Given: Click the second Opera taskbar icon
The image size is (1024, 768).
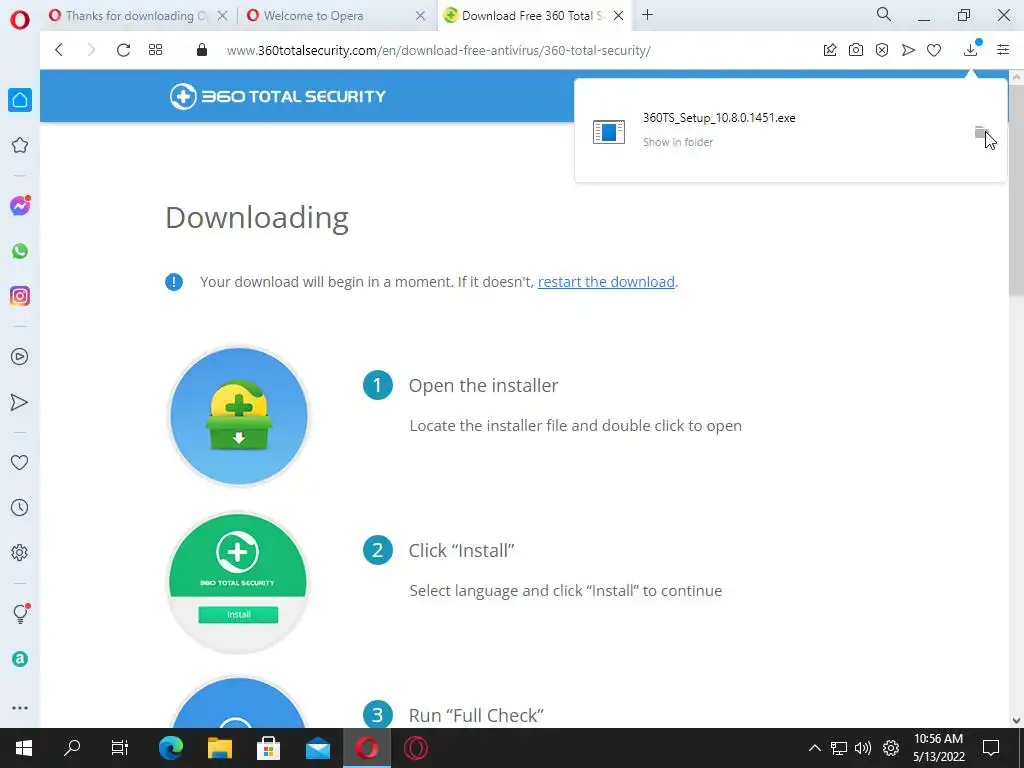Looking at the screenshot, I should click(x=415, y=748).
